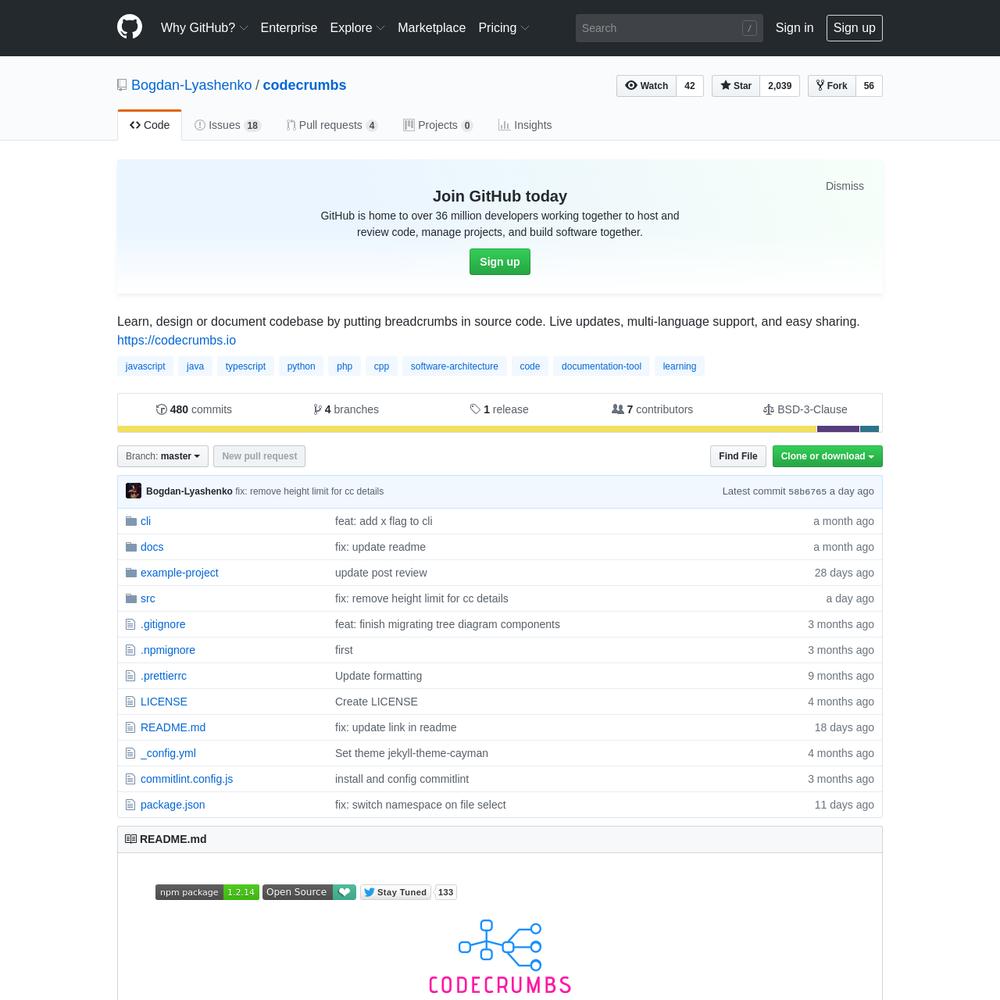Click the teal language bar segment

coord(870,429)
